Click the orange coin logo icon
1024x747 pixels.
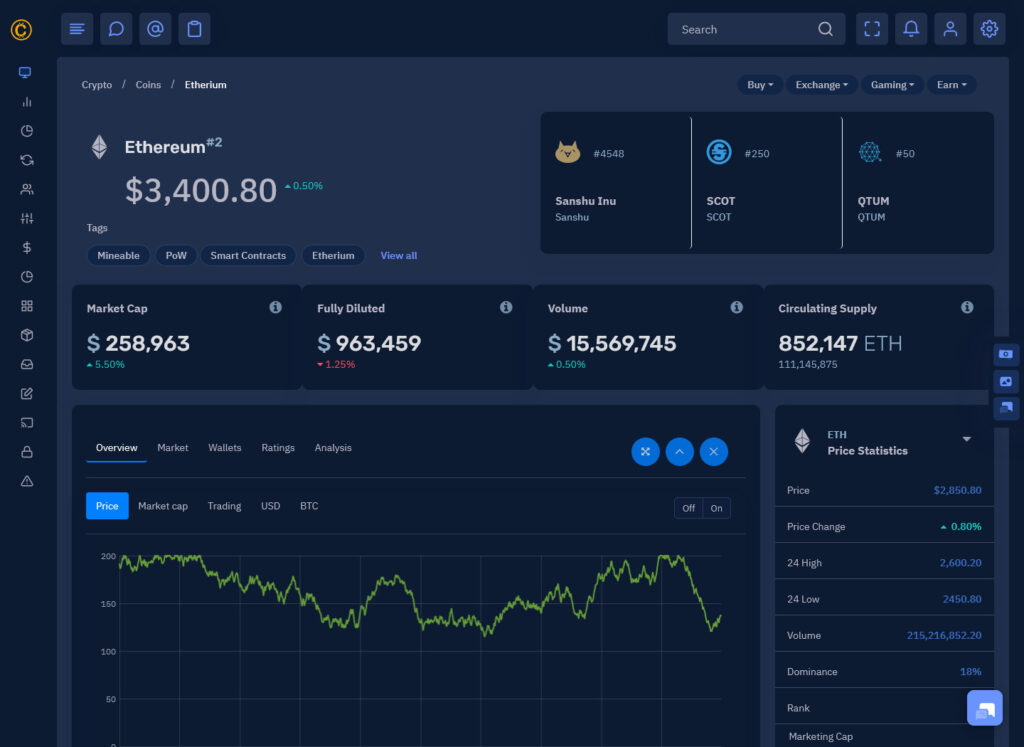tap(22, 29)
